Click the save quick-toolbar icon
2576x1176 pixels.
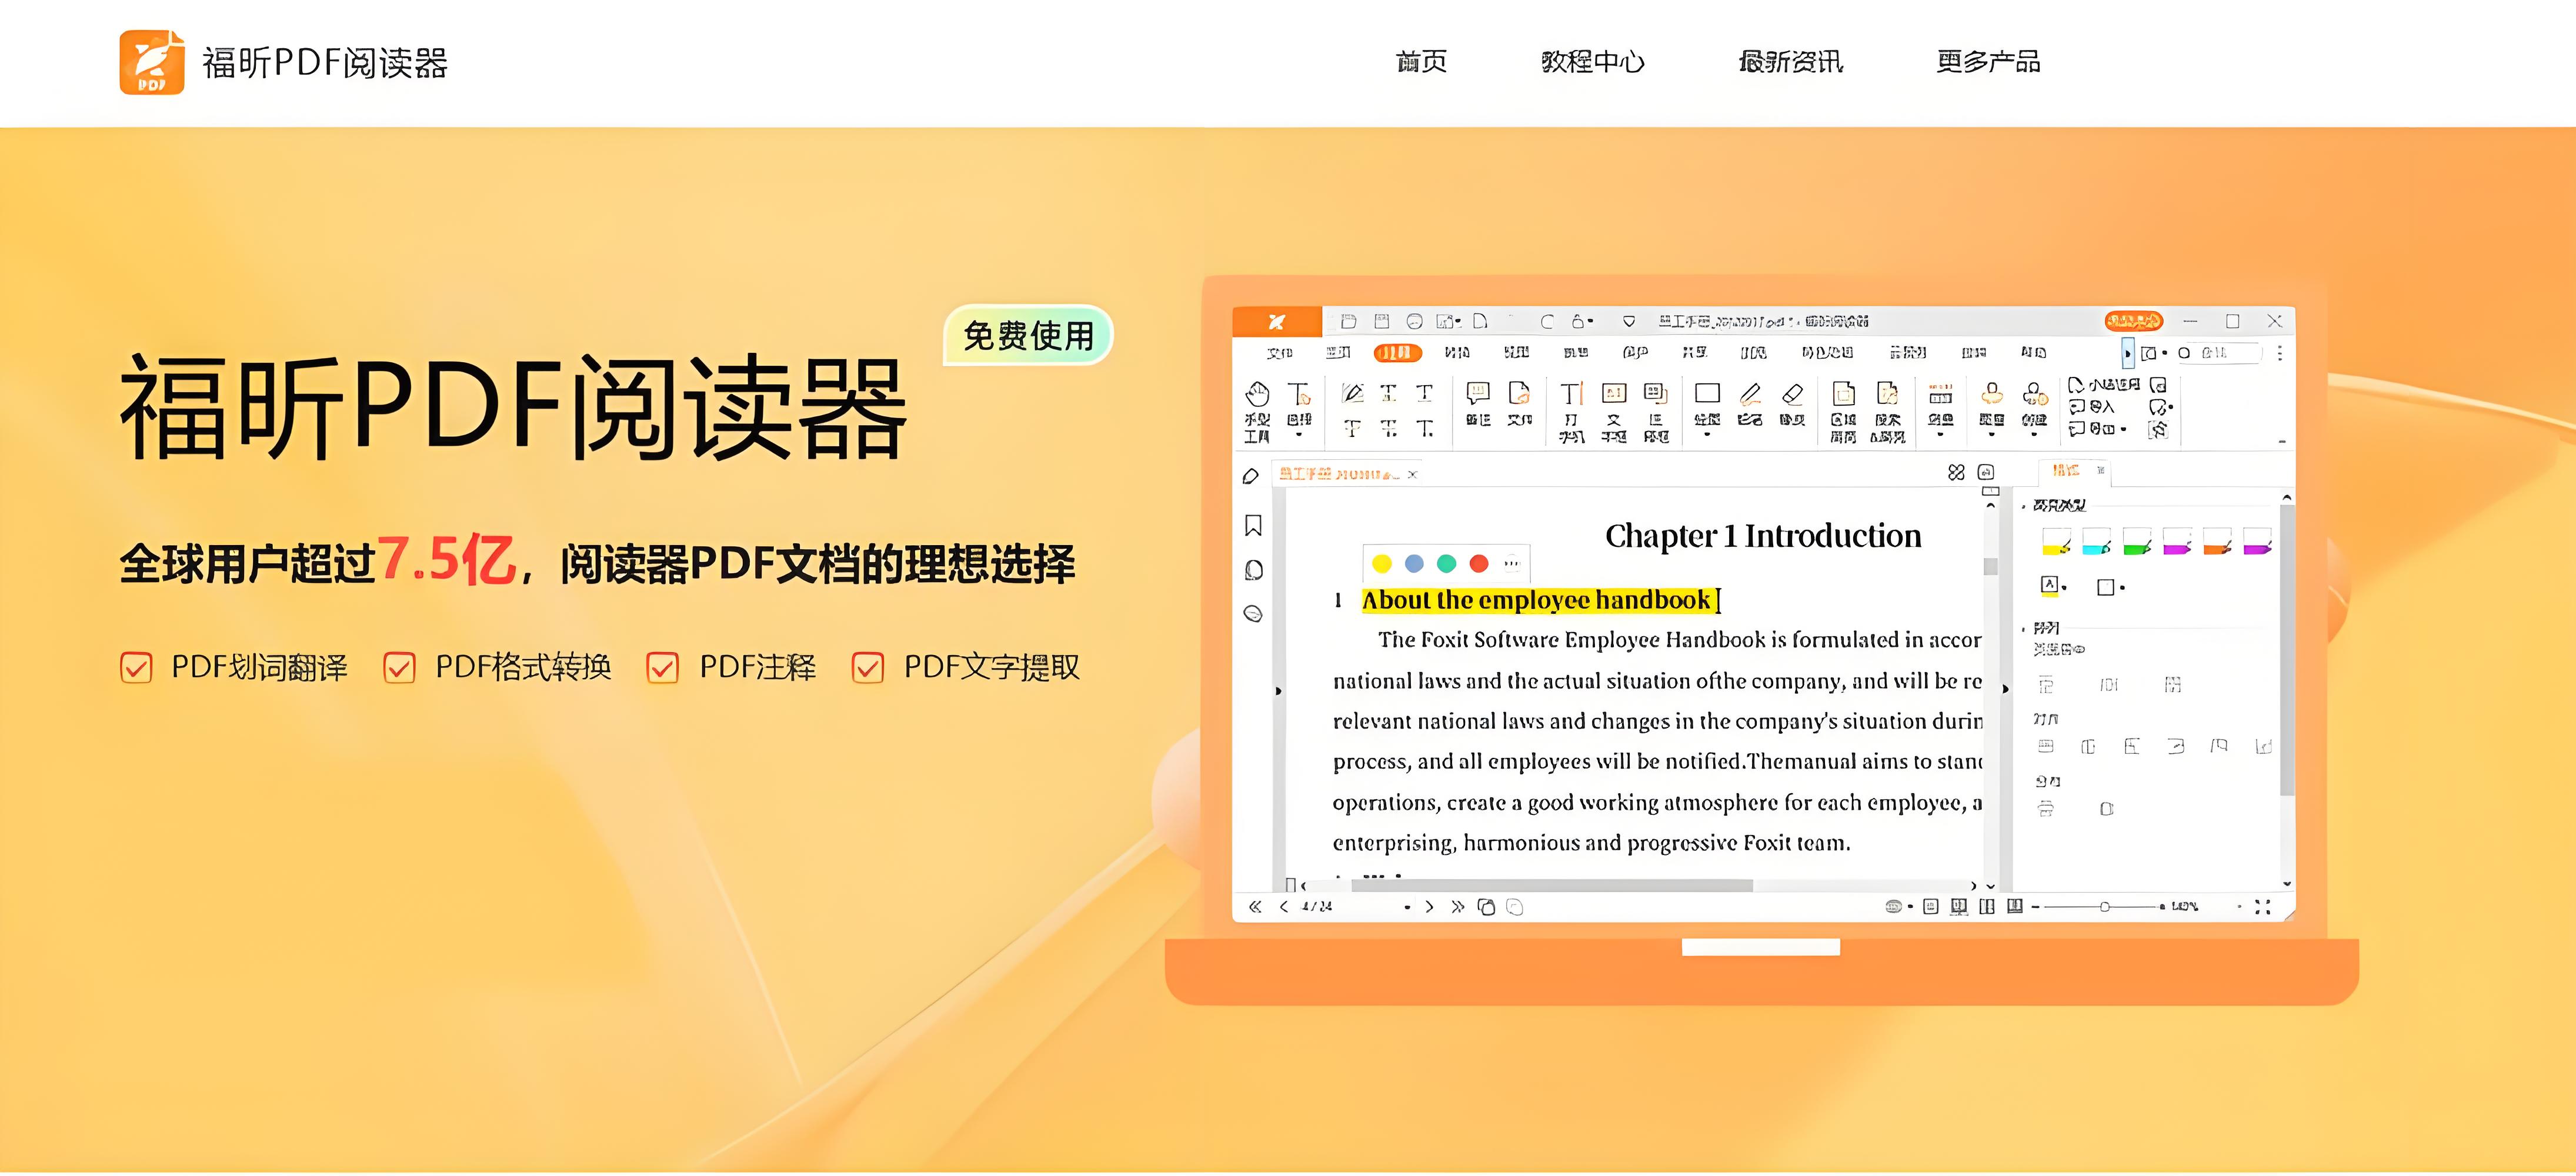(1381, 321)
